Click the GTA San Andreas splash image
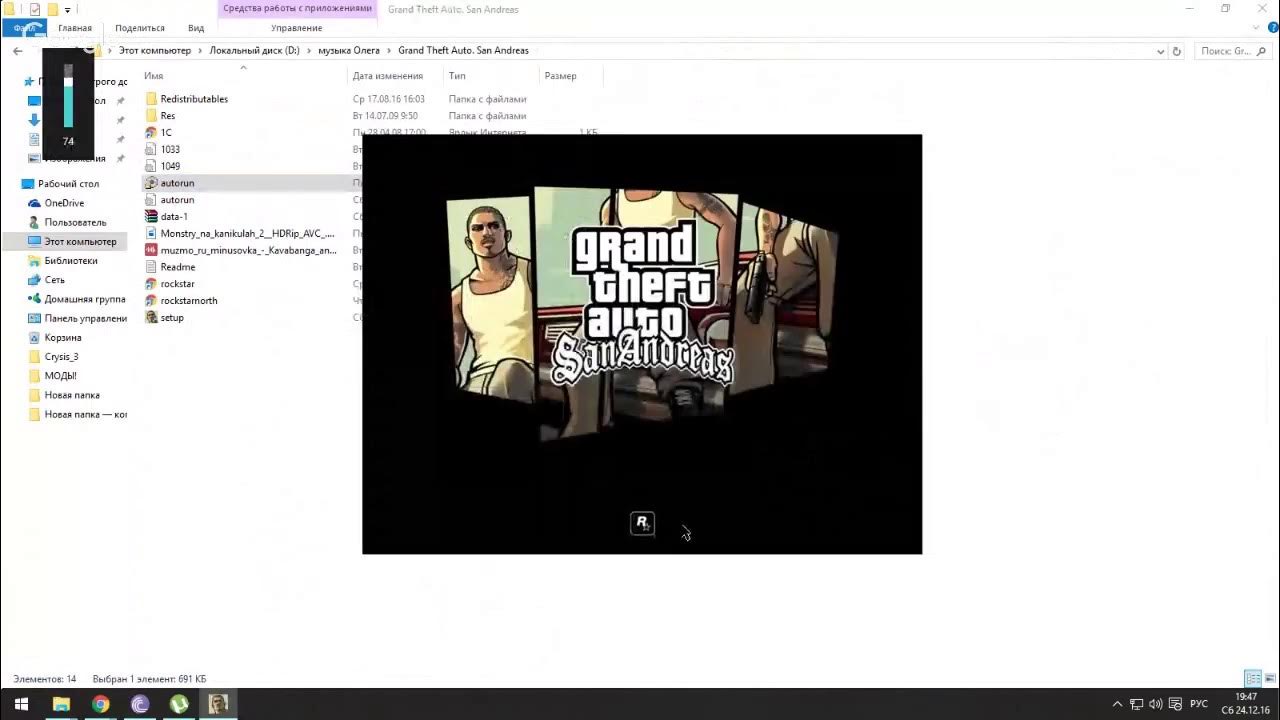Image resolution: width=1280 pixels, height=720 pixels. 642,343
